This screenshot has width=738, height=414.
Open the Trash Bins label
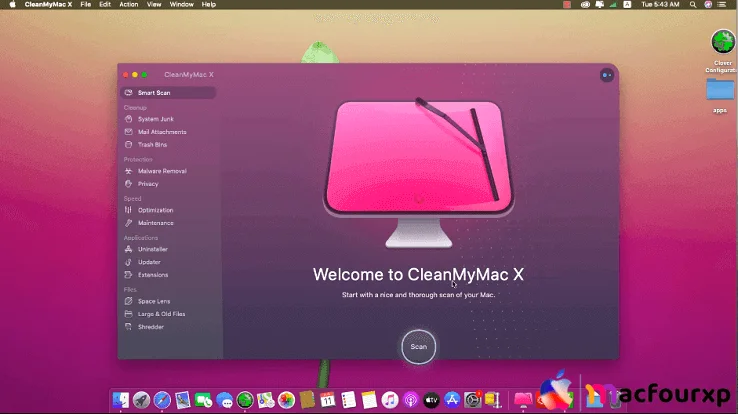pyautogui.click(x=152, y=144)
